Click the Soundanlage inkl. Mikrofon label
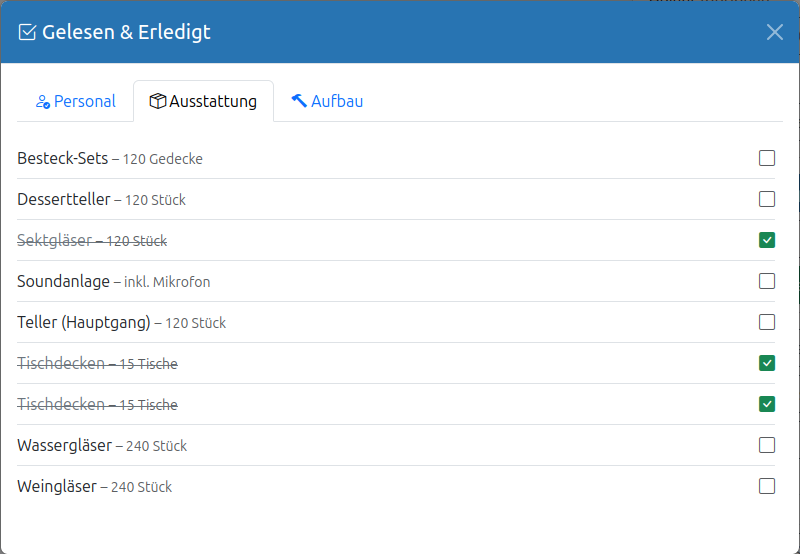800x554 pixels. tap(114, 282)
